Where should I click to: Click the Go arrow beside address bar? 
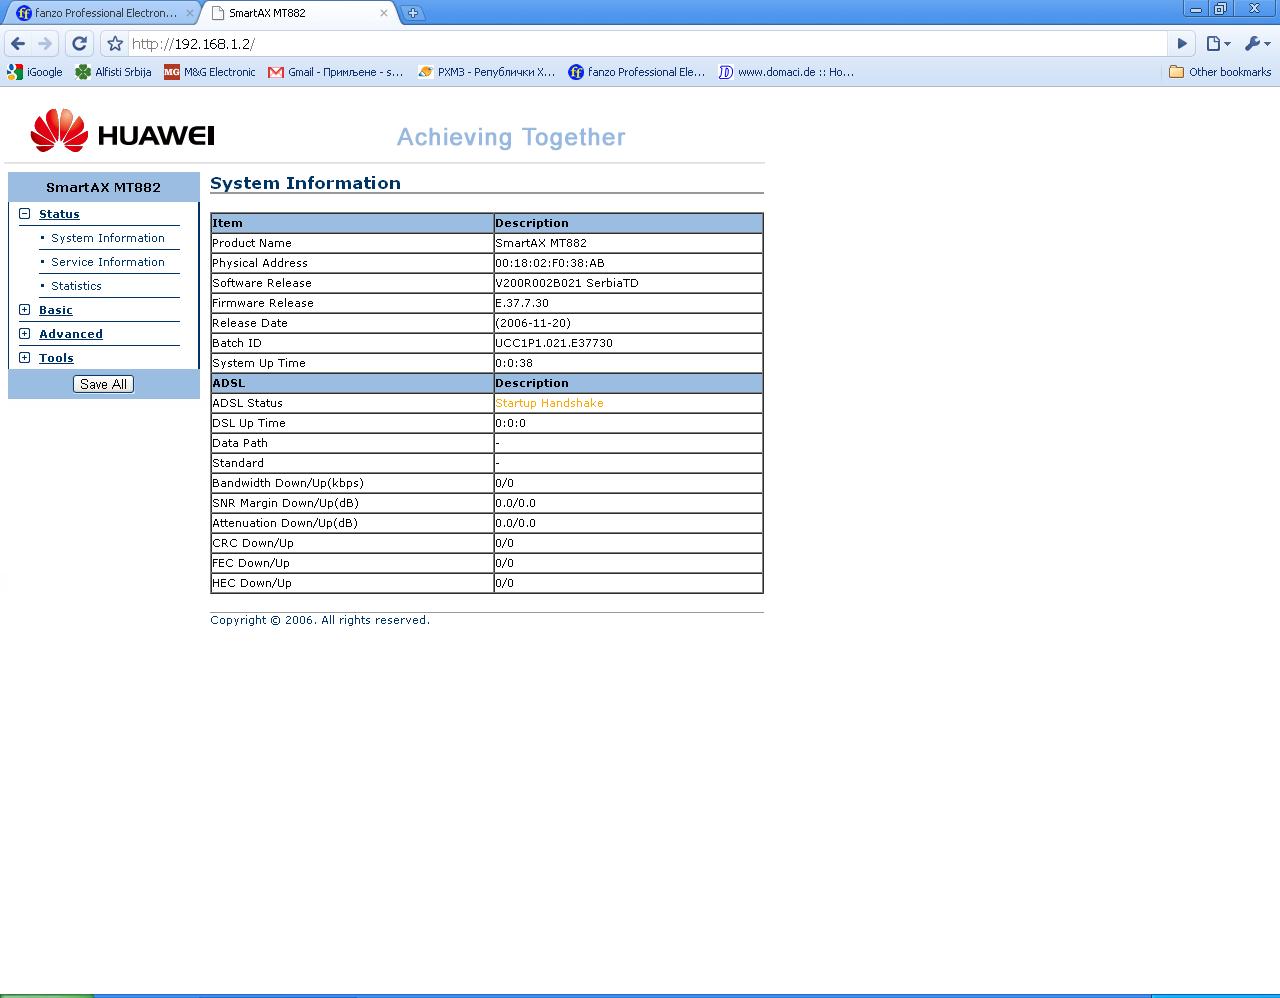[1182, 44]
